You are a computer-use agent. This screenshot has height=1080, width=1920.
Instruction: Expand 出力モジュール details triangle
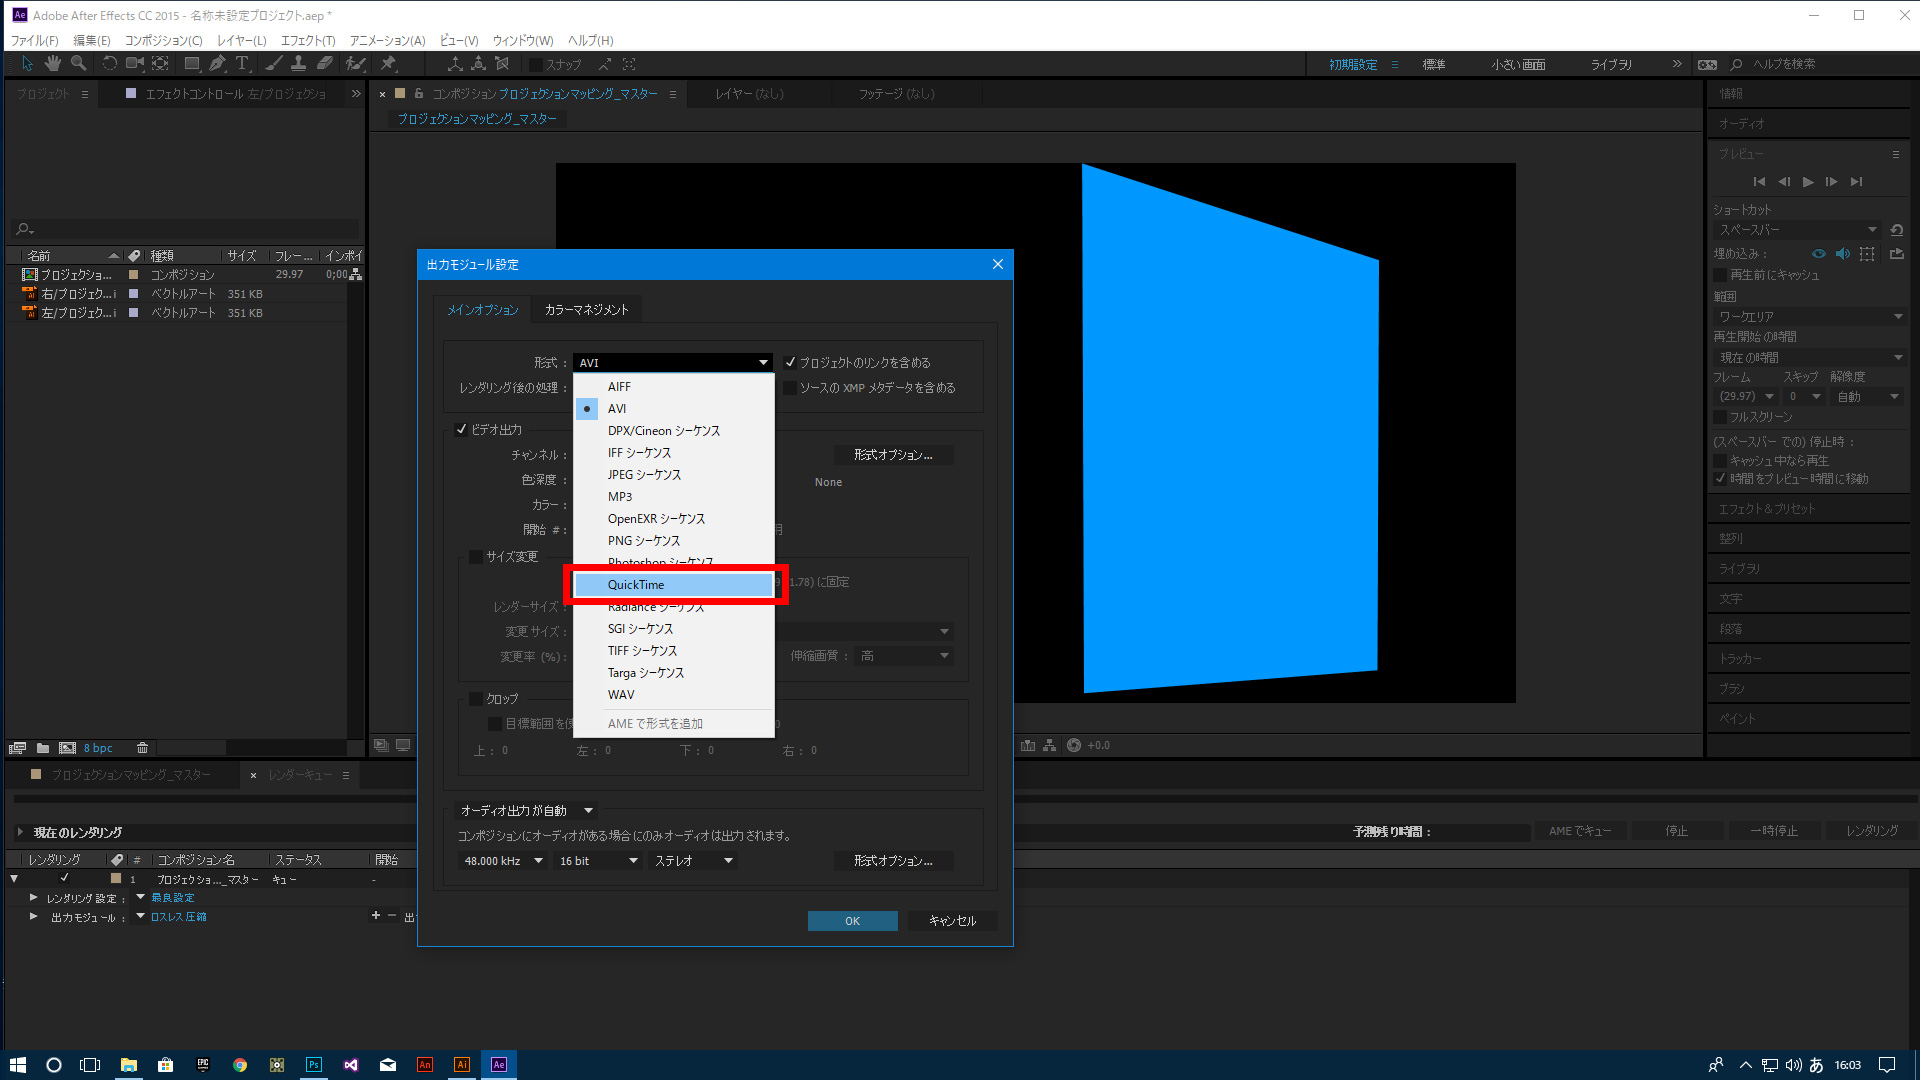pos(34,917)
